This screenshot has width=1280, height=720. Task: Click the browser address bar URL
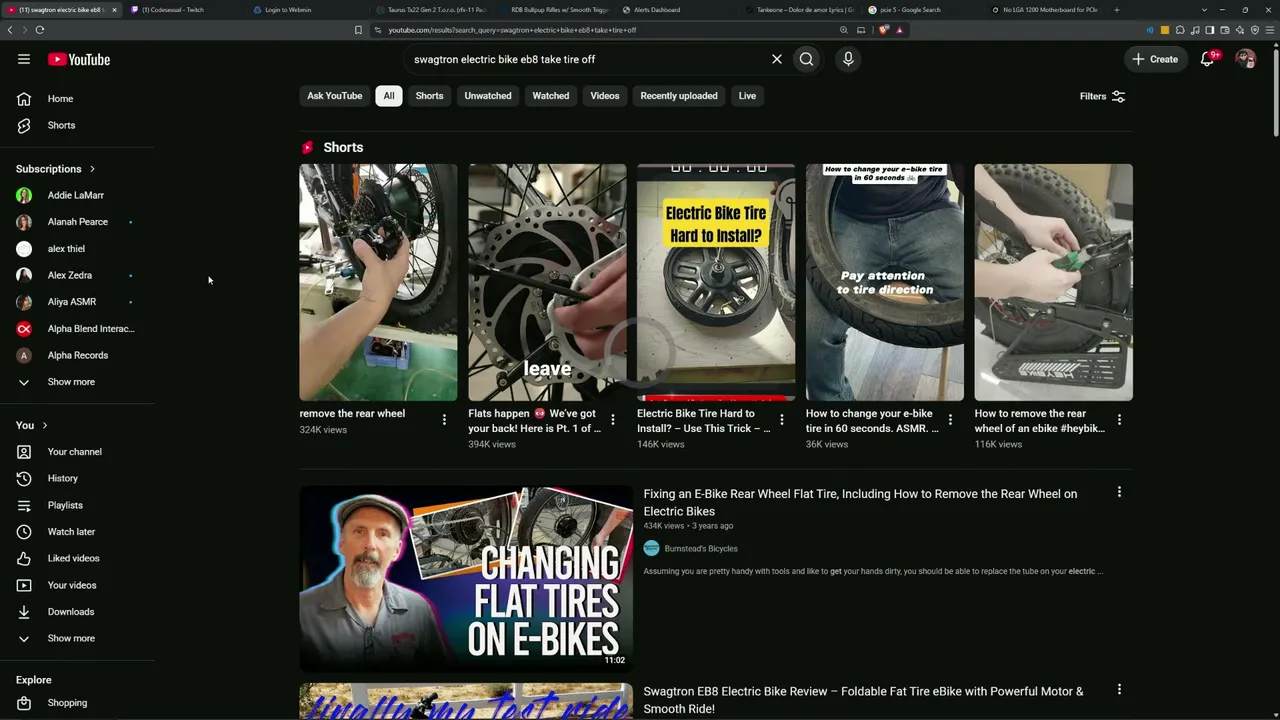pos(512,30)
